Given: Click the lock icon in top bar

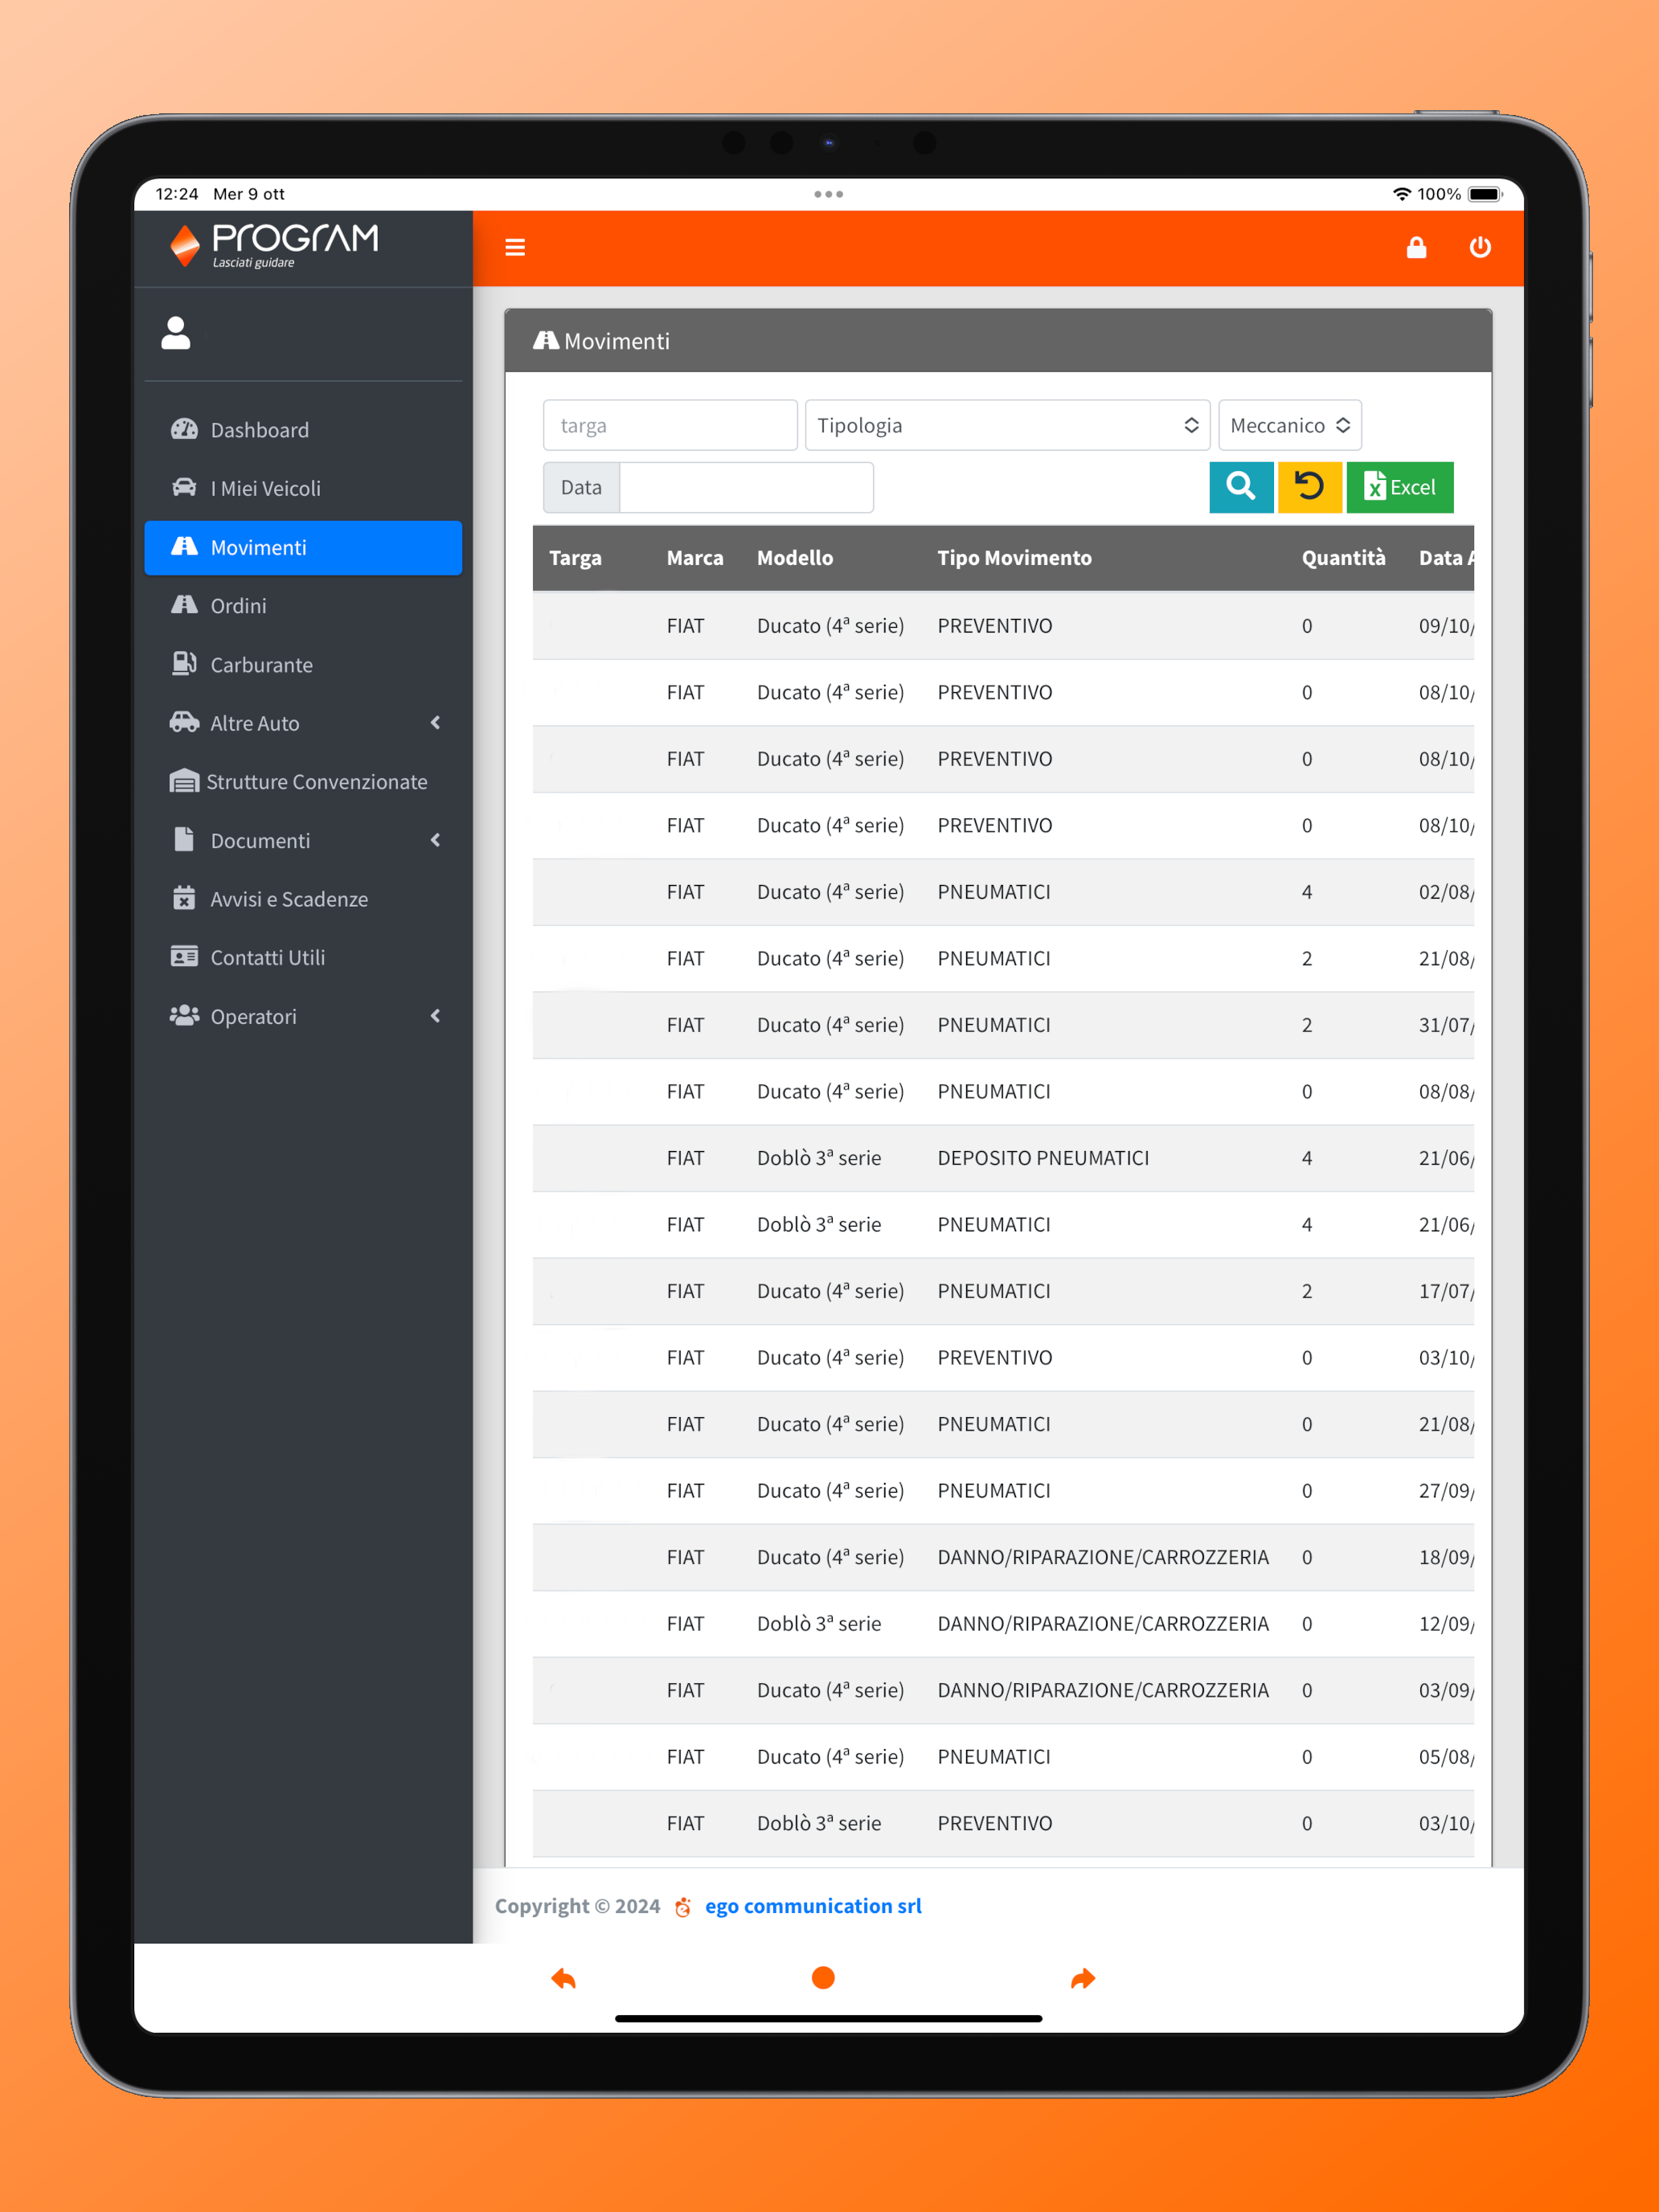Looking at the screenshot, I should (x=1416, y=247).
